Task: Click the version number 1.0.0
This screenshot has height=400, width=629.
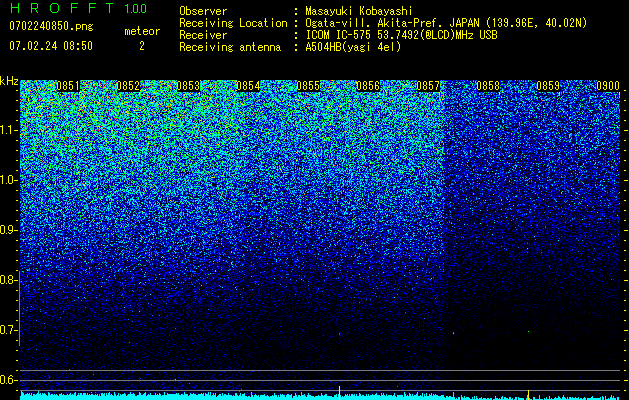Action: (x=135, y=8)
